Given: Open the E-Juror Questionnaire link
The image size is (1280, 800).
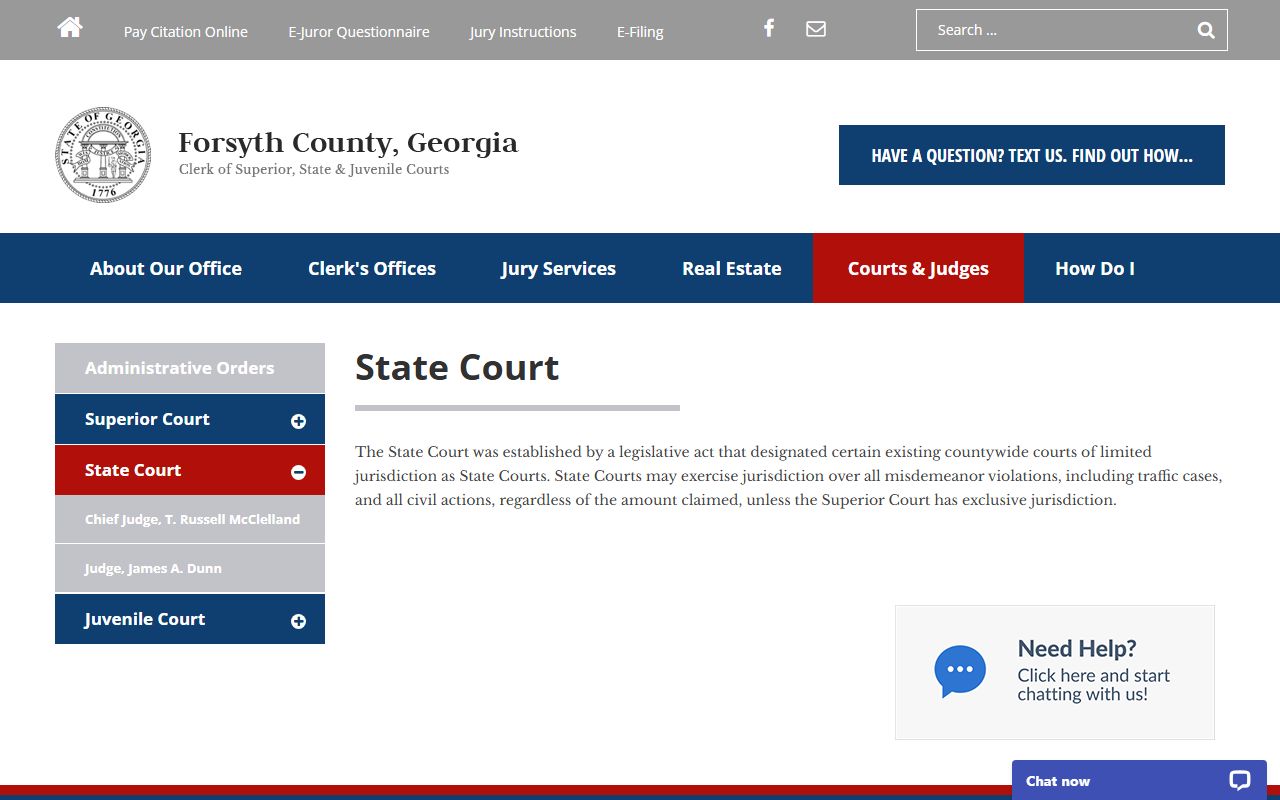Looking at the screenshot, I should pyautogui.click(x=359, y=32).
